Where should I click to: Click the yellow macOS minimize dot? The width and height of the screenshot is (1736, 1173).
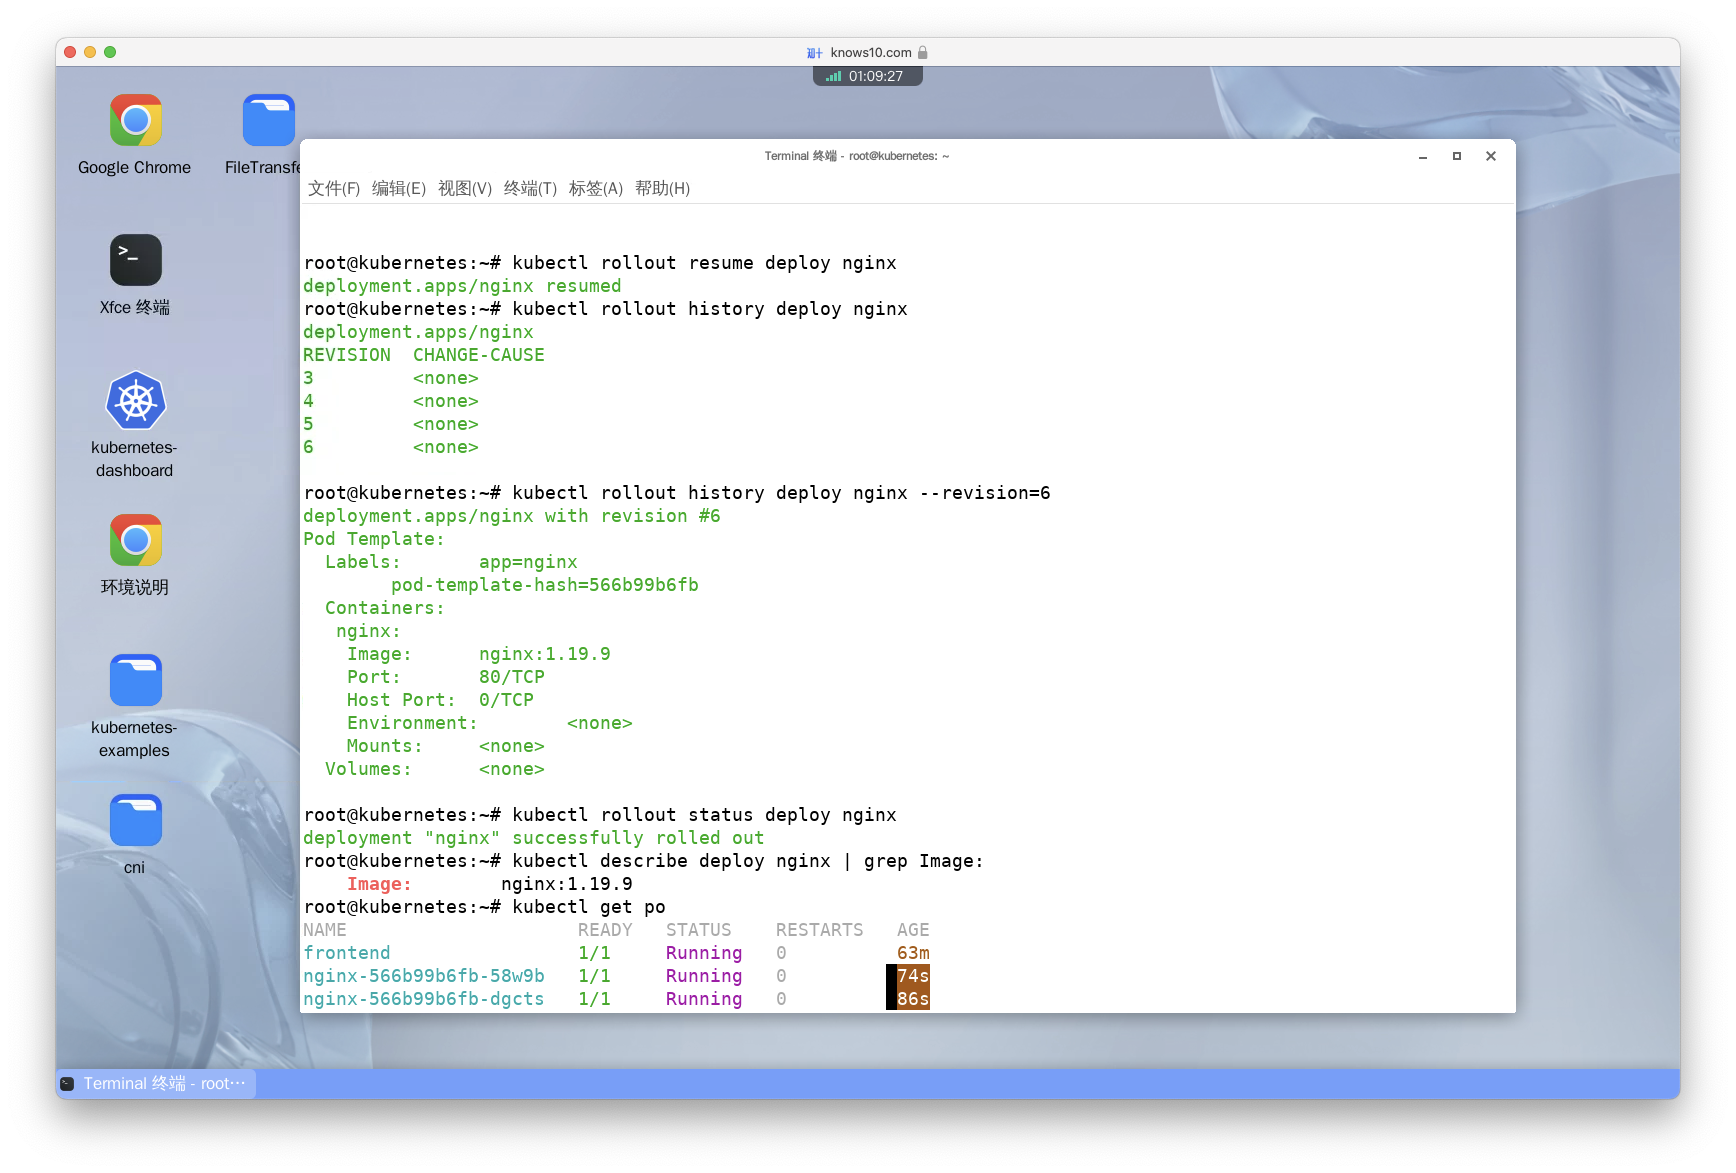click(90, 52)
